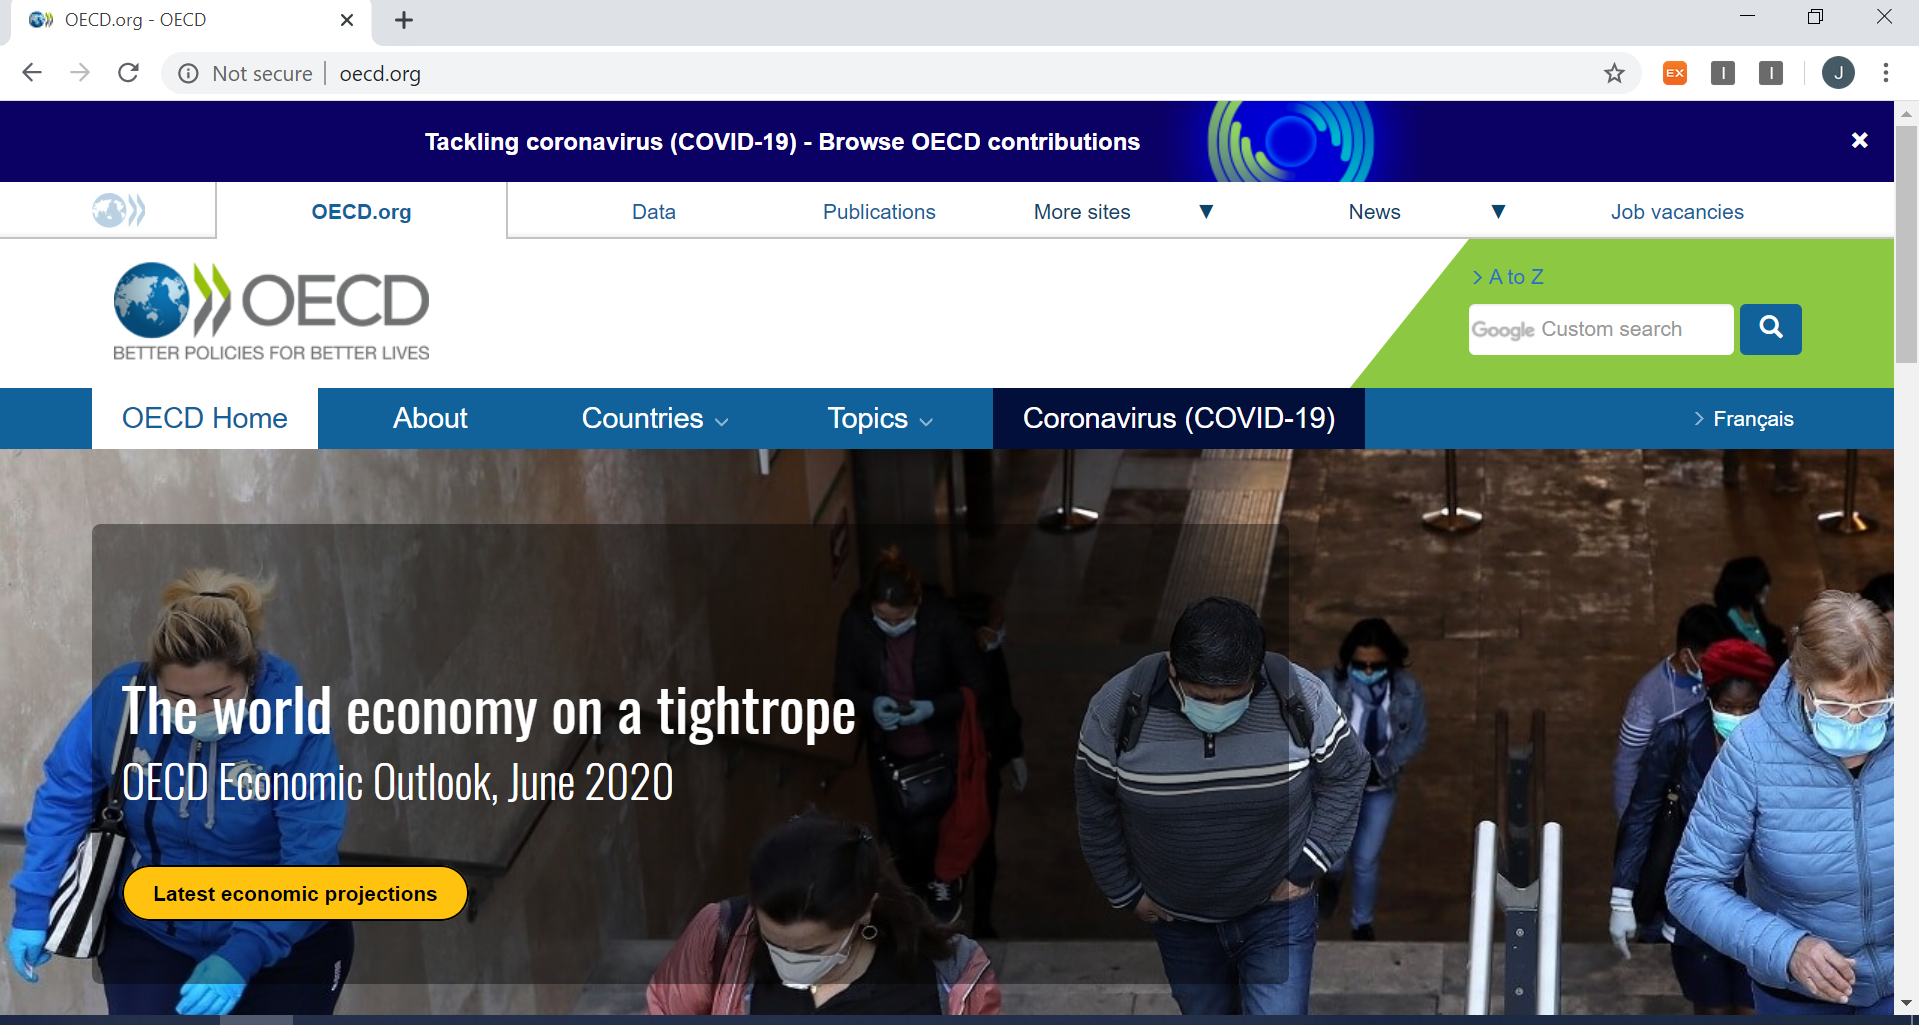The width and height of the screenshot is (1919, 1025).
Task: Dismiss the coronavirus banner with the X
Action: coord(1860,141)
